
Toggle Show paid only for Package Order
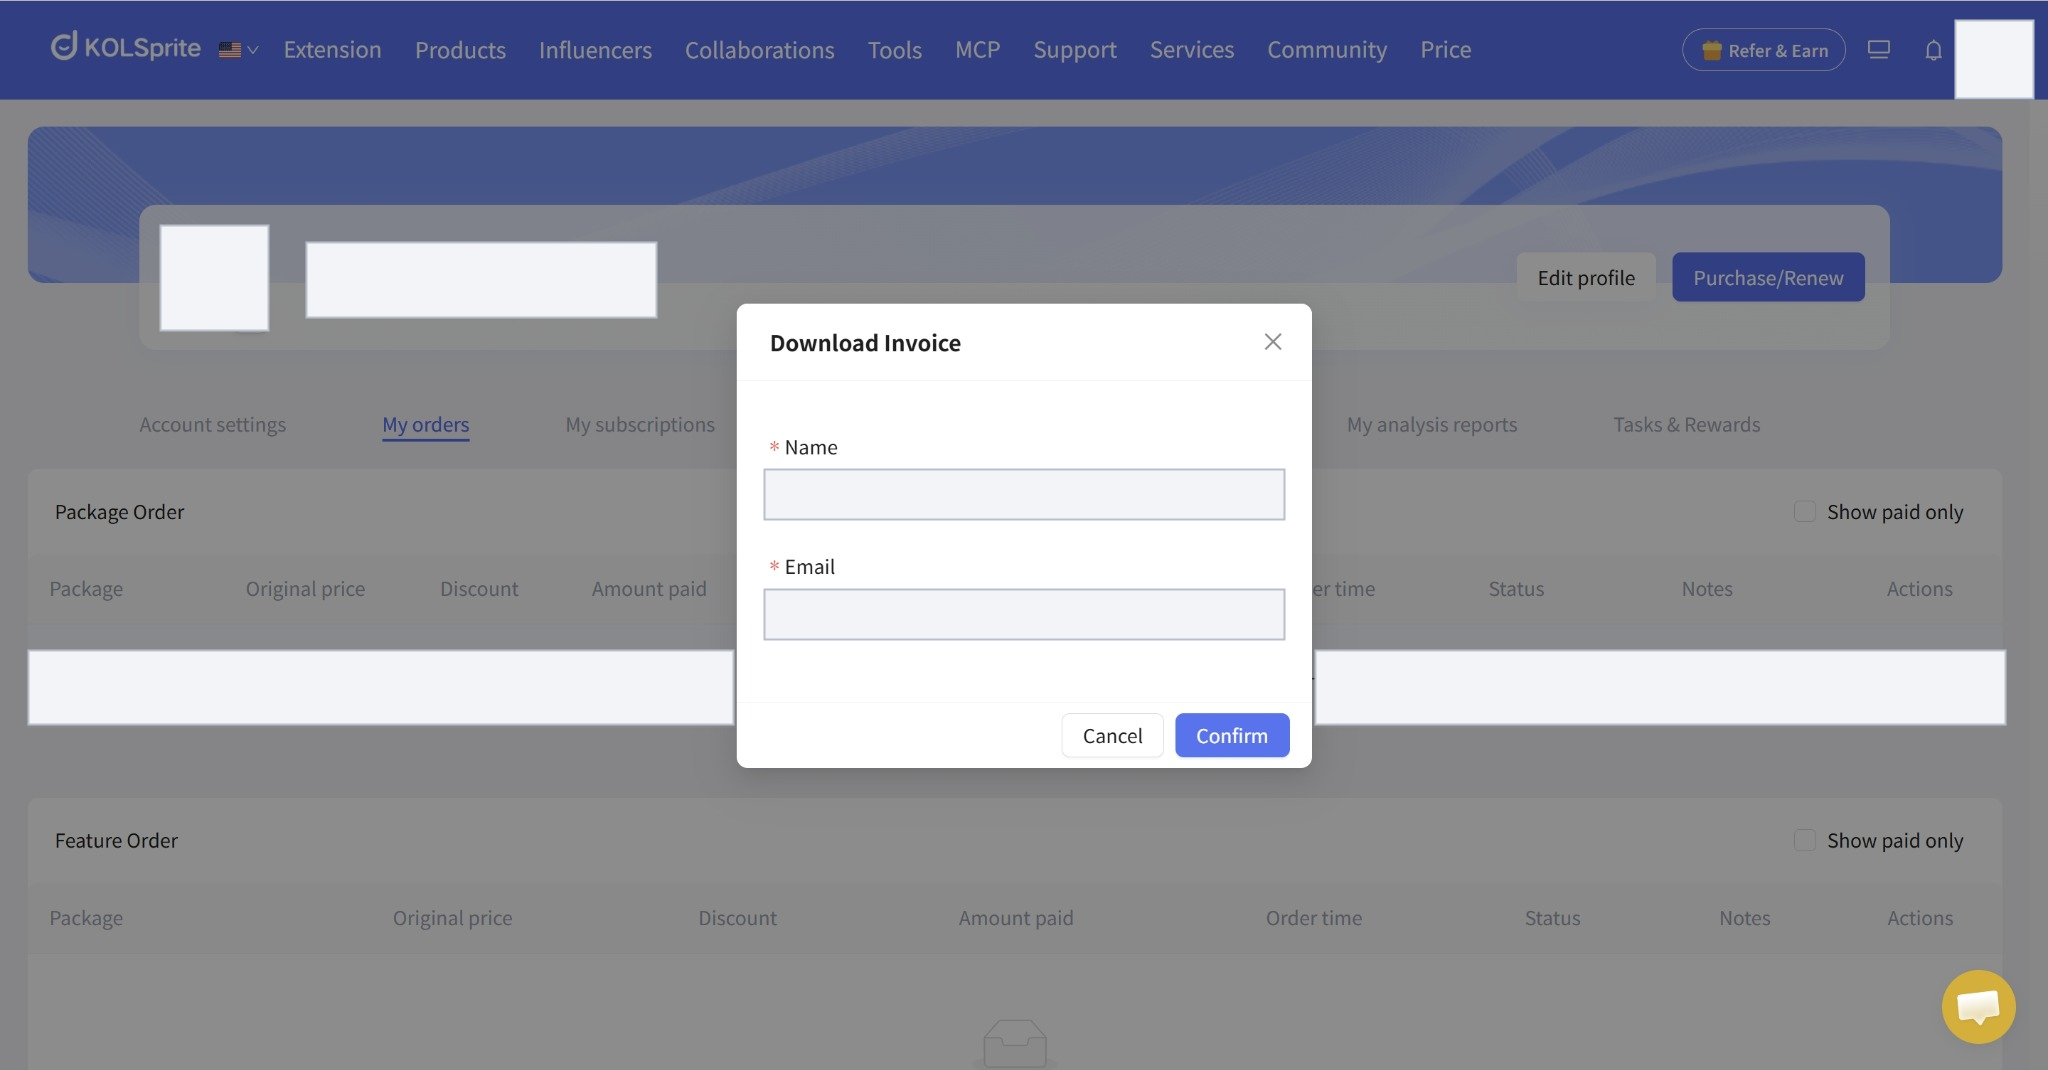(x=1804, y=512)
